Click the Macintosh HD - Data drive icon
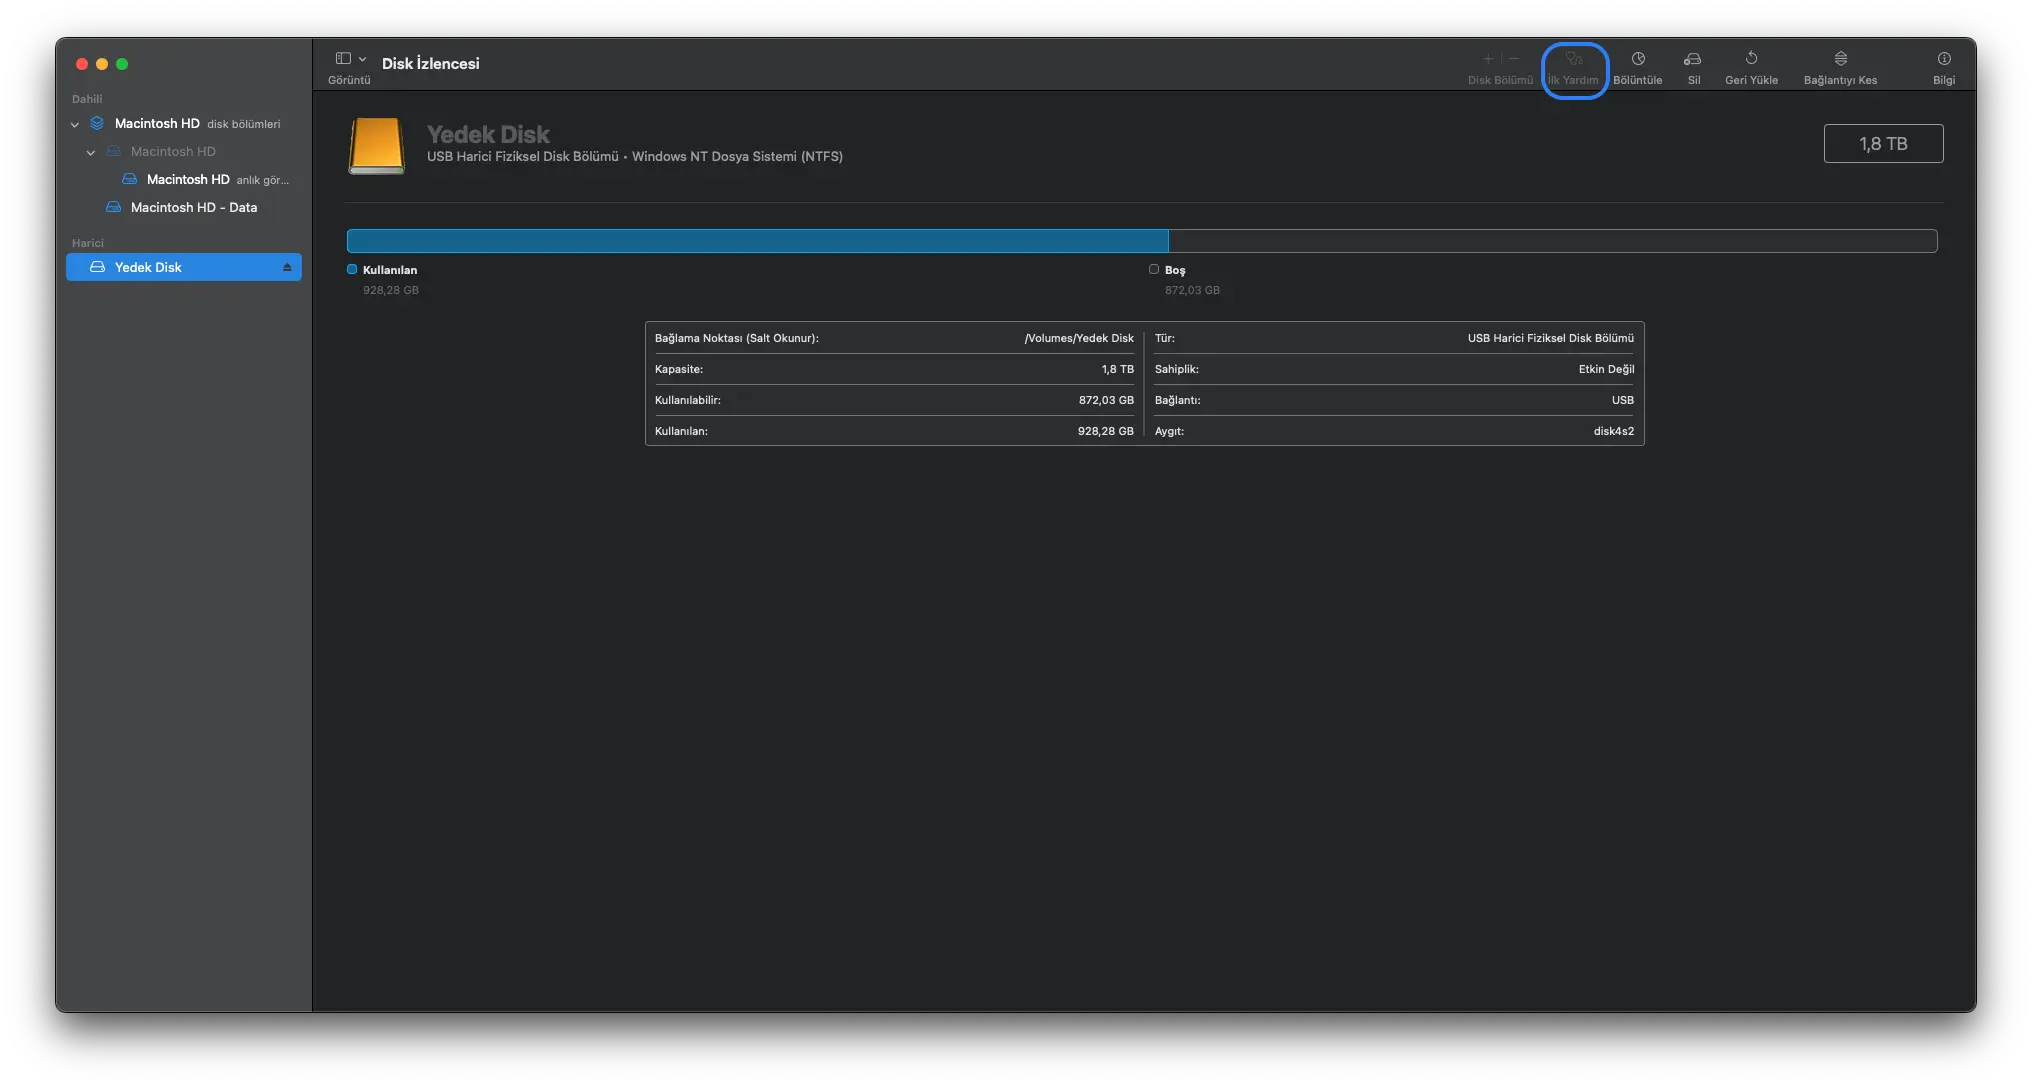This screenshot has height=1086, width=2032. click(113, 208)
